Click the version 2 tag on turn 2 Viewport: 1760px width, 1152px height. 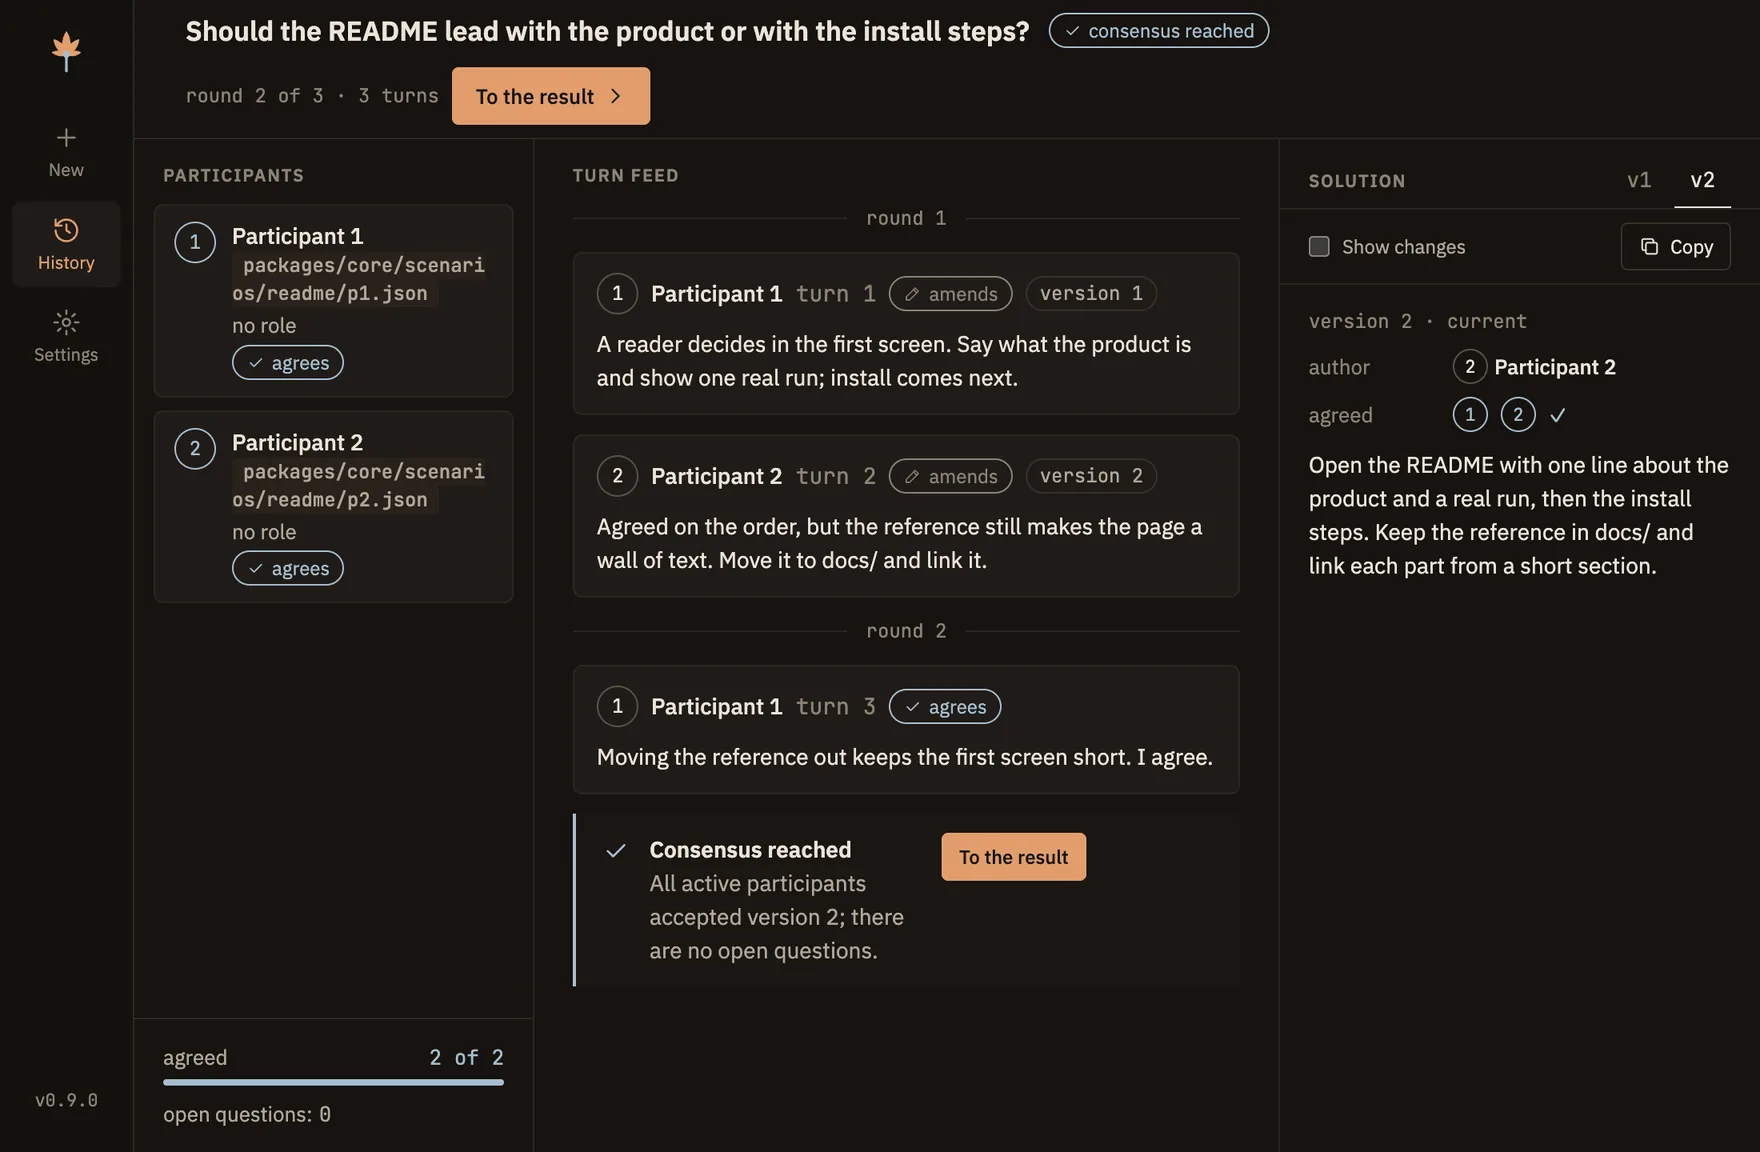pos(1091,476)
